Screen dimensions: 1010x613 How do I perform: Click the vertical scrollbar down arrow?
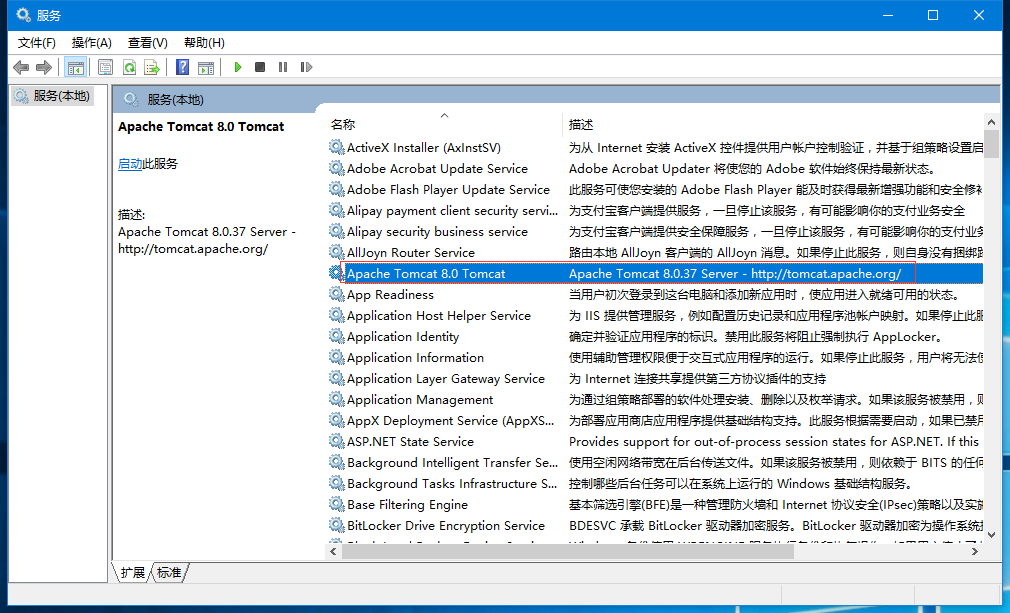click(x=991, y=535)
